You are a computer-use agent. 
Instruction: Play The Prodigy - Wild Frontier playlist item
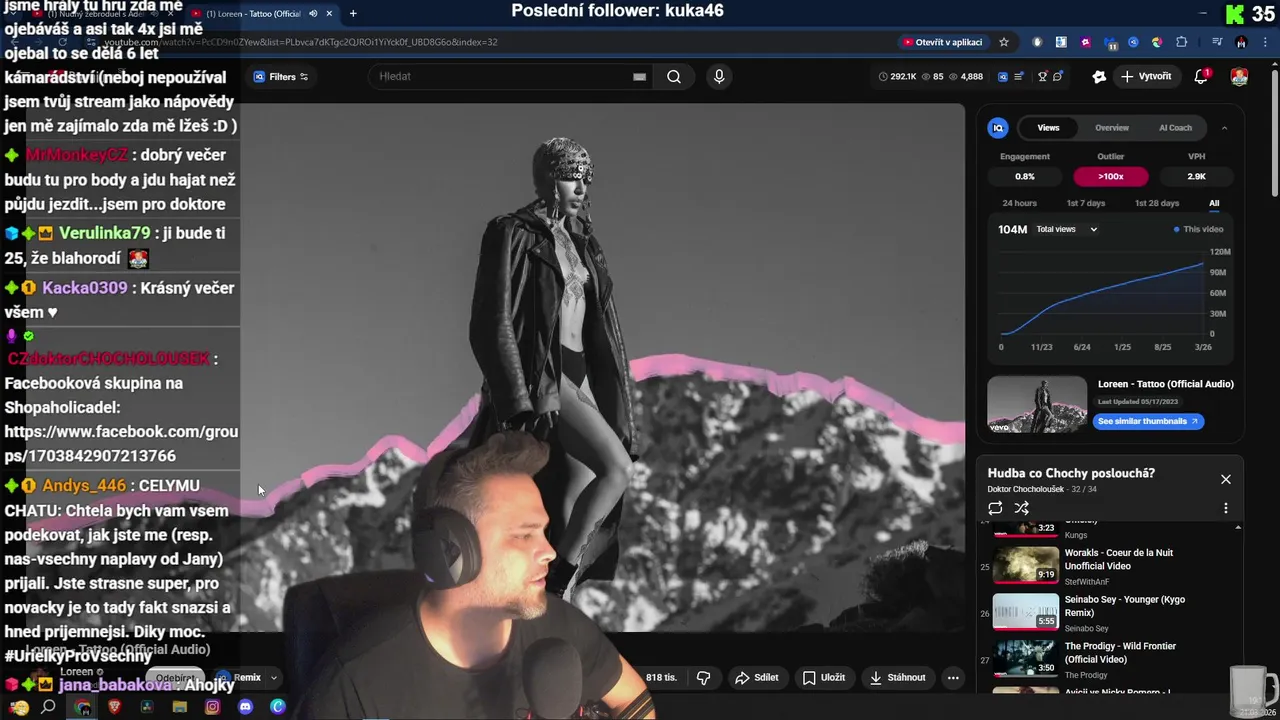click(x=1110, y=658)
